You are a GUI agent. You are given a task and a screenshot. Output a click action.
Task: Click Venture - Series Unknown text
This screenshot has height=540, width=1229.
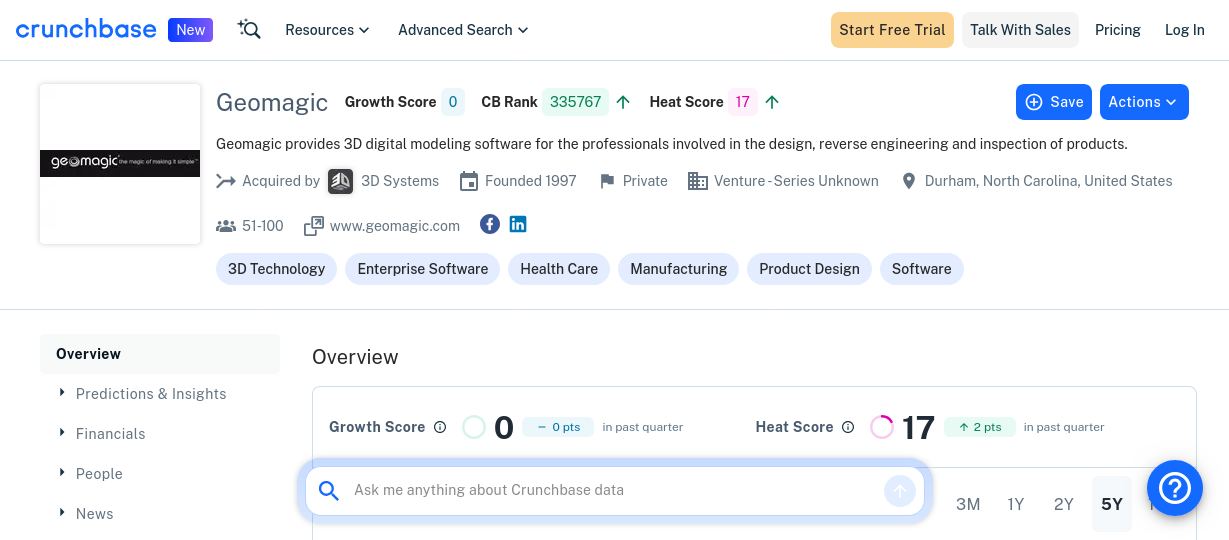[x=796, y=181]
